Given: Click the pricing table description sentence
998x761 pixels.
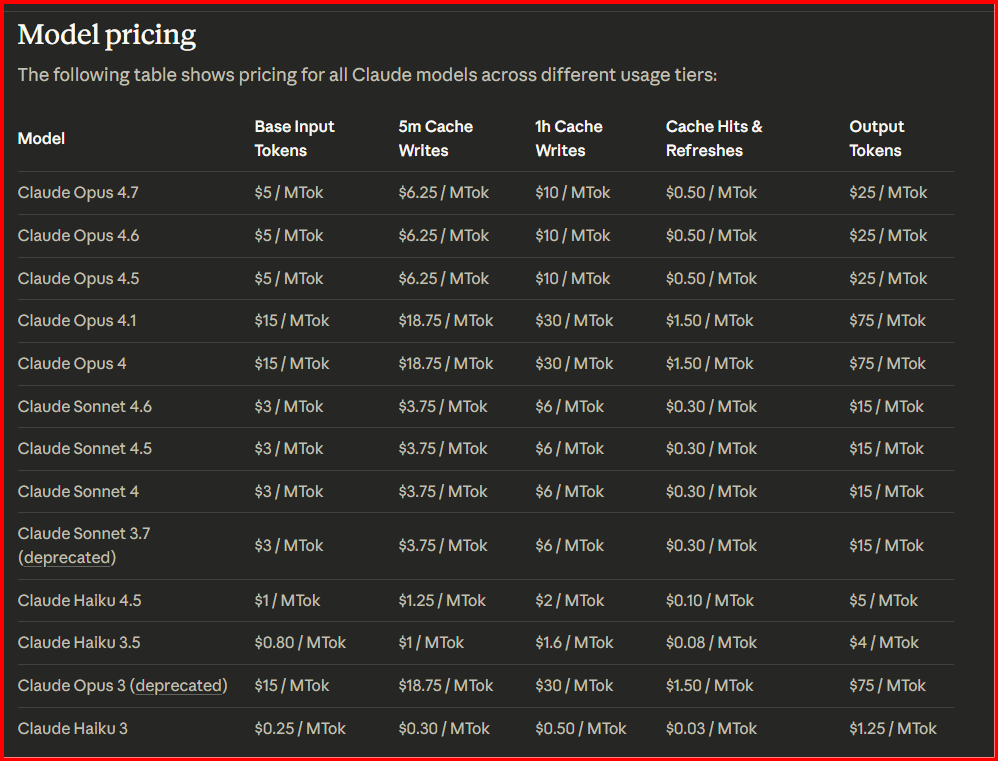Looking at the screenshot, I should click(x=367, y=75).
